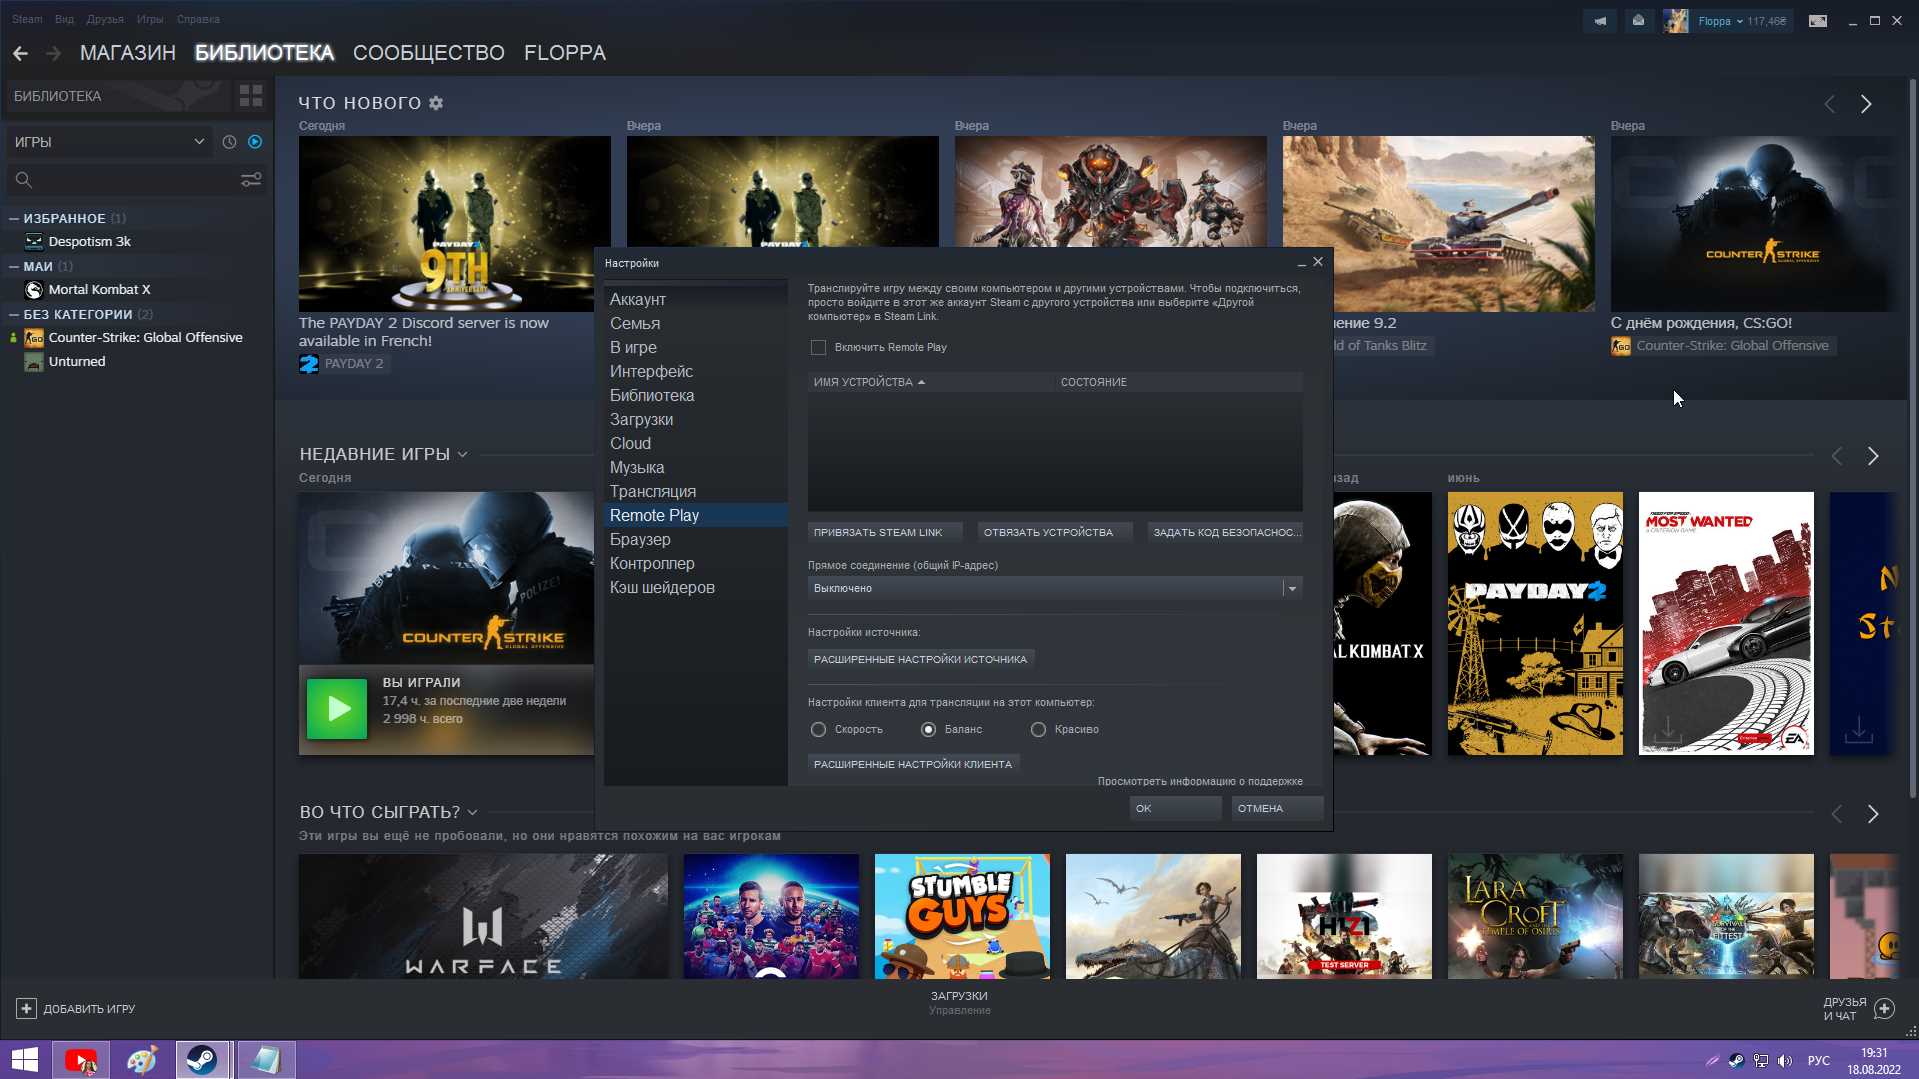Select the 'Красиво' radio option
This screenshot has width=1919, height=1079.
[x=1038, y=730]
